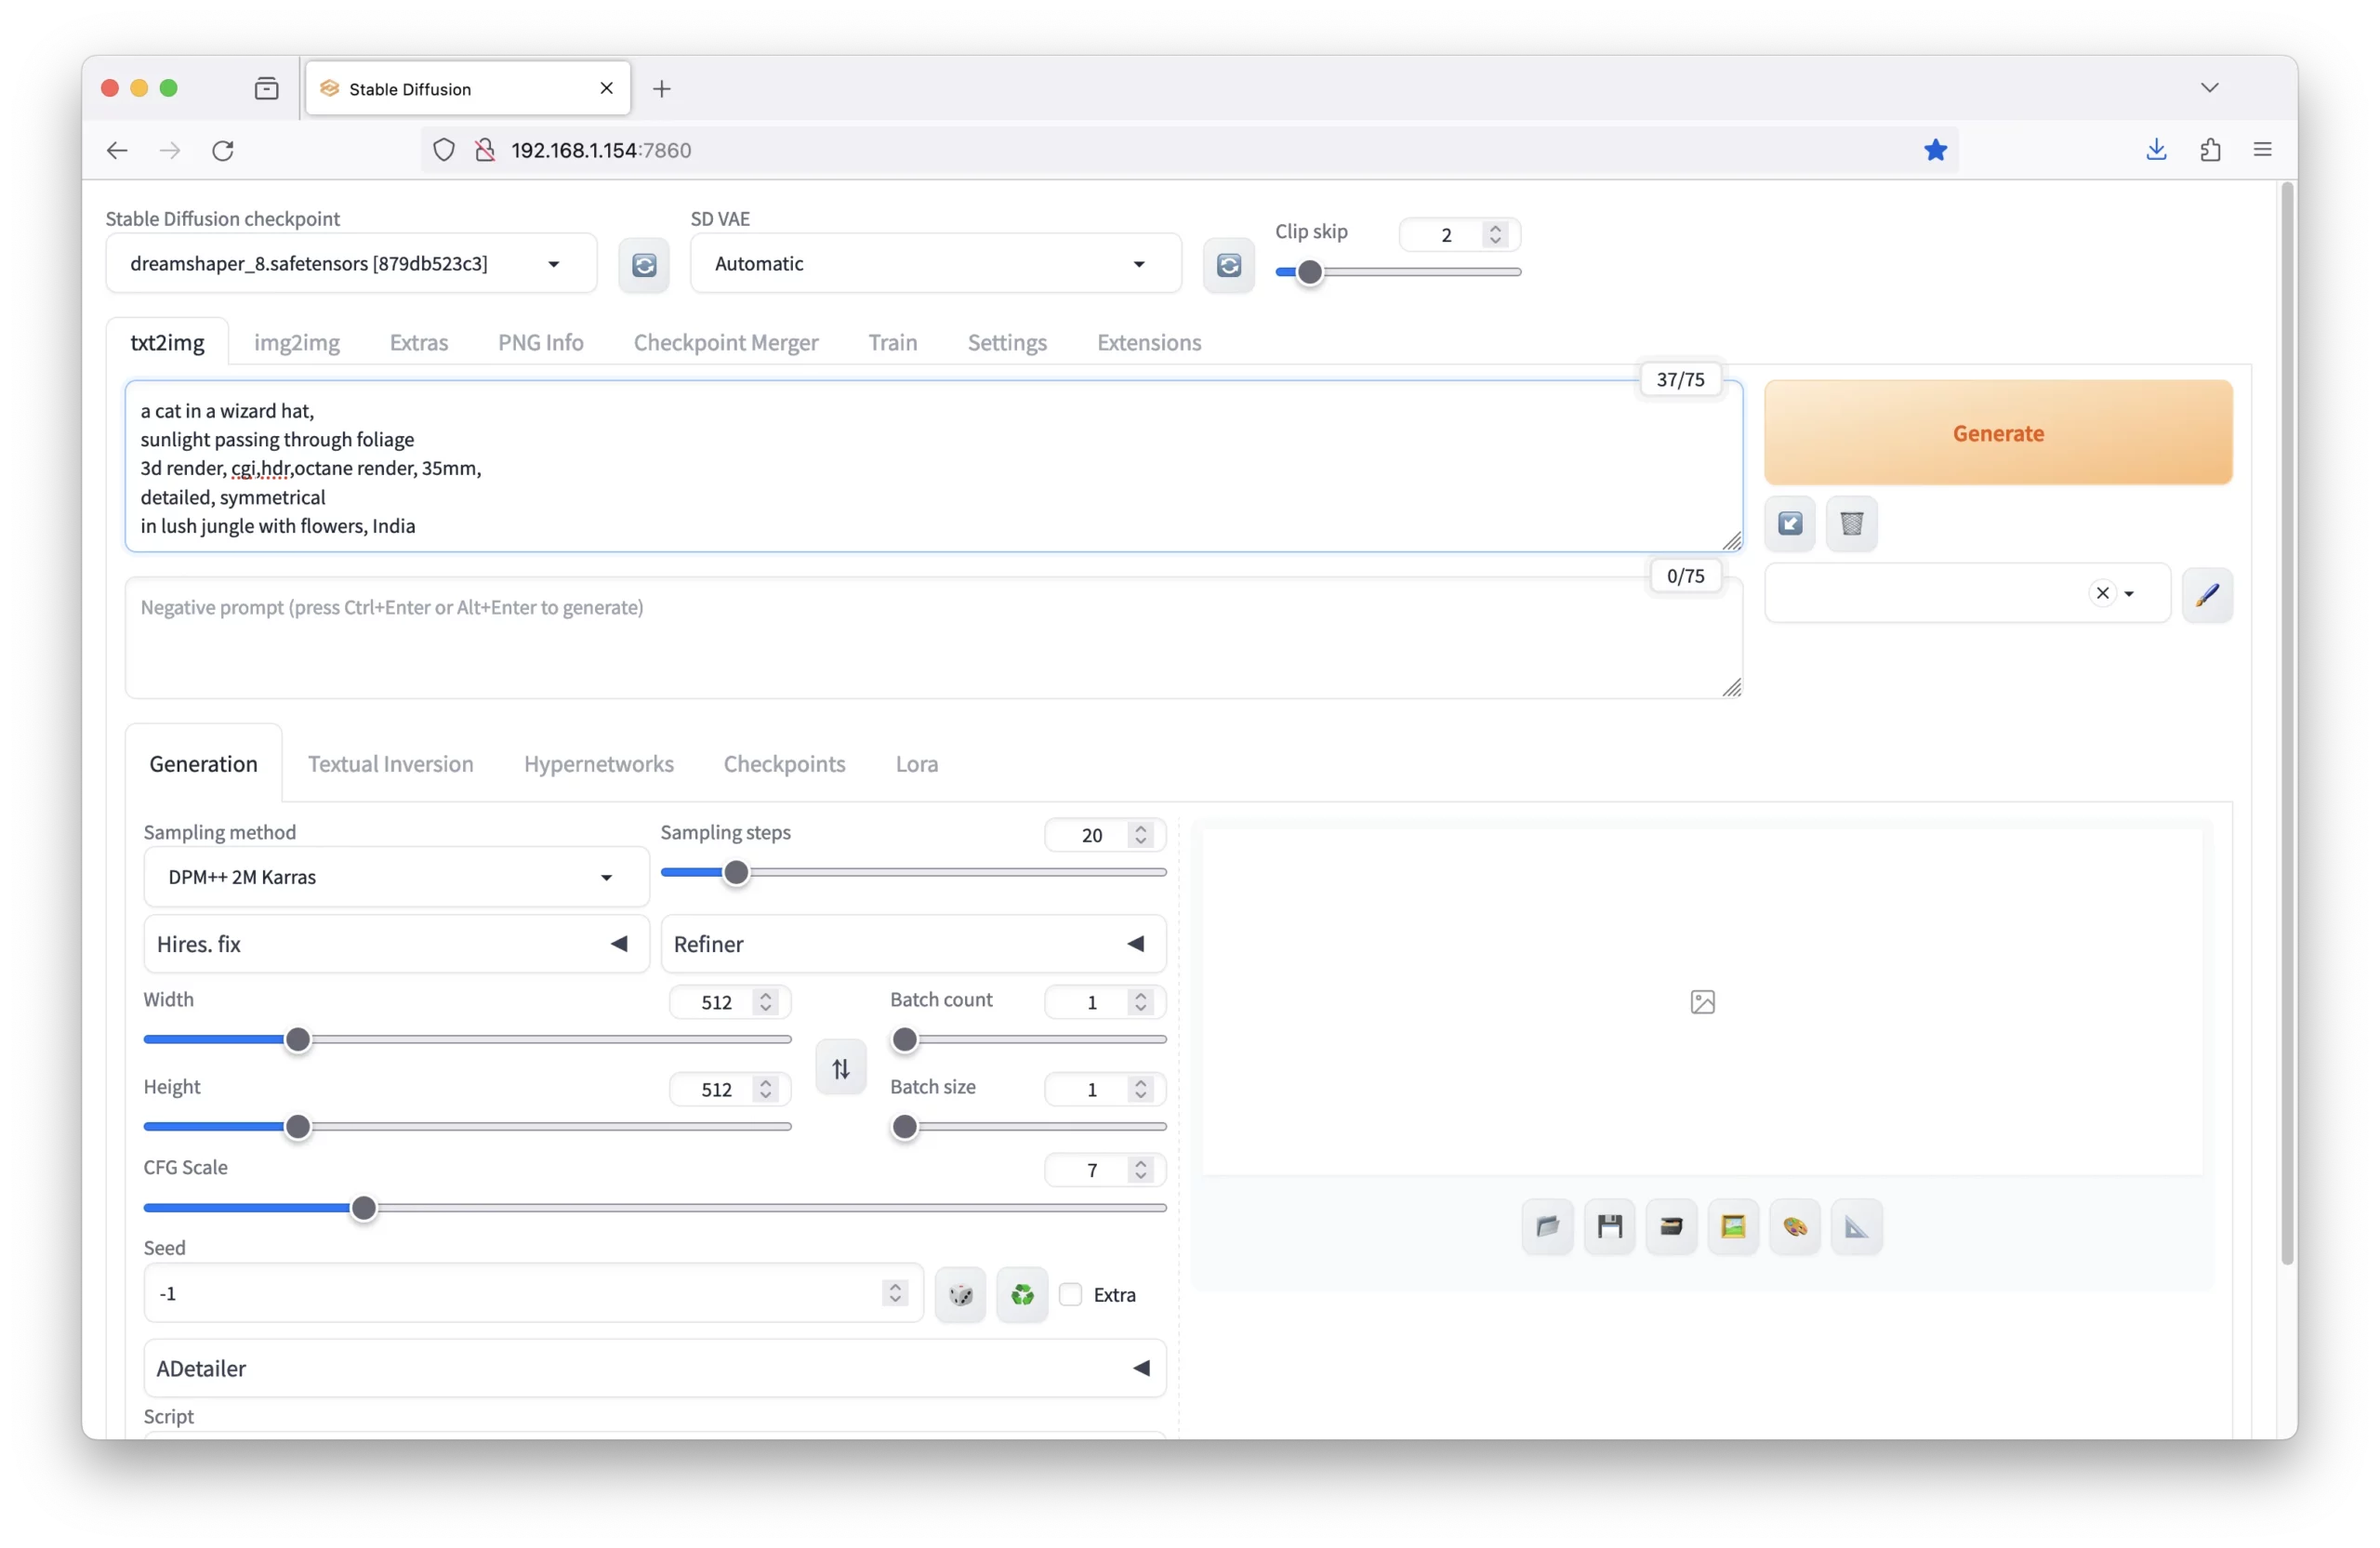Image resolution: width=2380 pixels, height=1548 pixels.
Task: Send image to inpaint palette icon
Action: pos(1794,1227)
